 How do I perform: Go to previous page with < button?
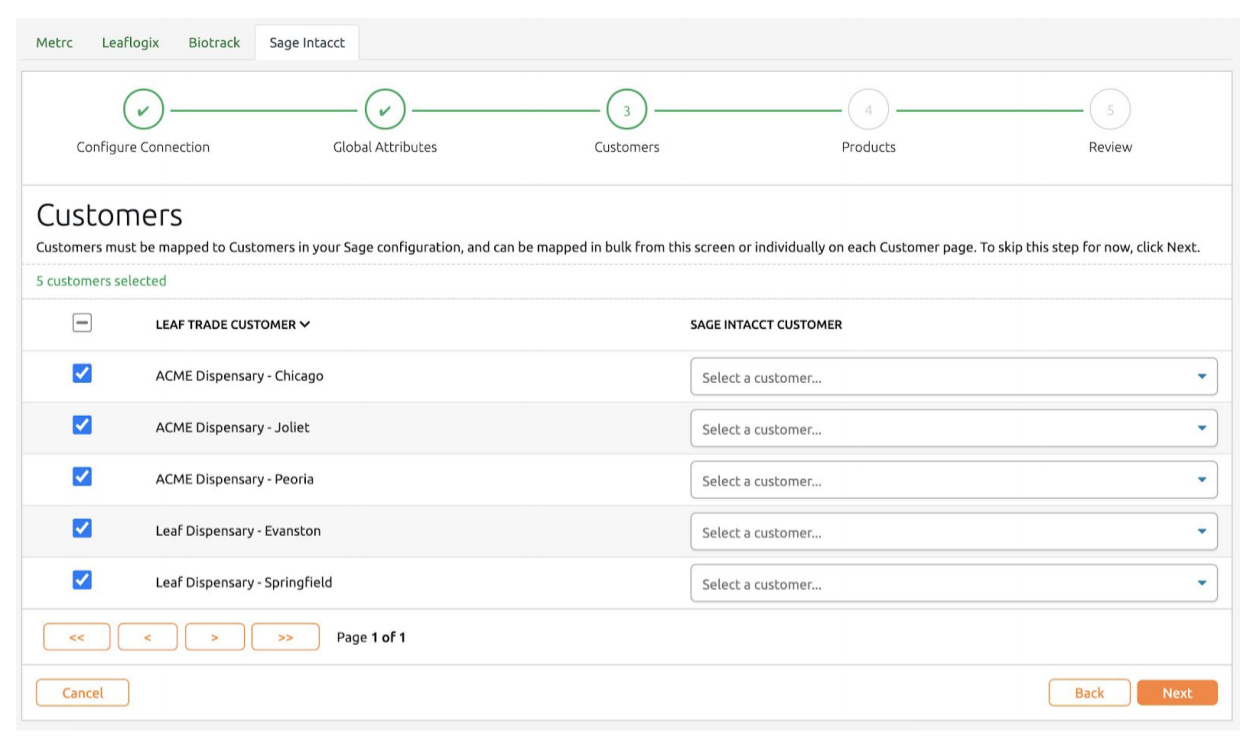148,638
